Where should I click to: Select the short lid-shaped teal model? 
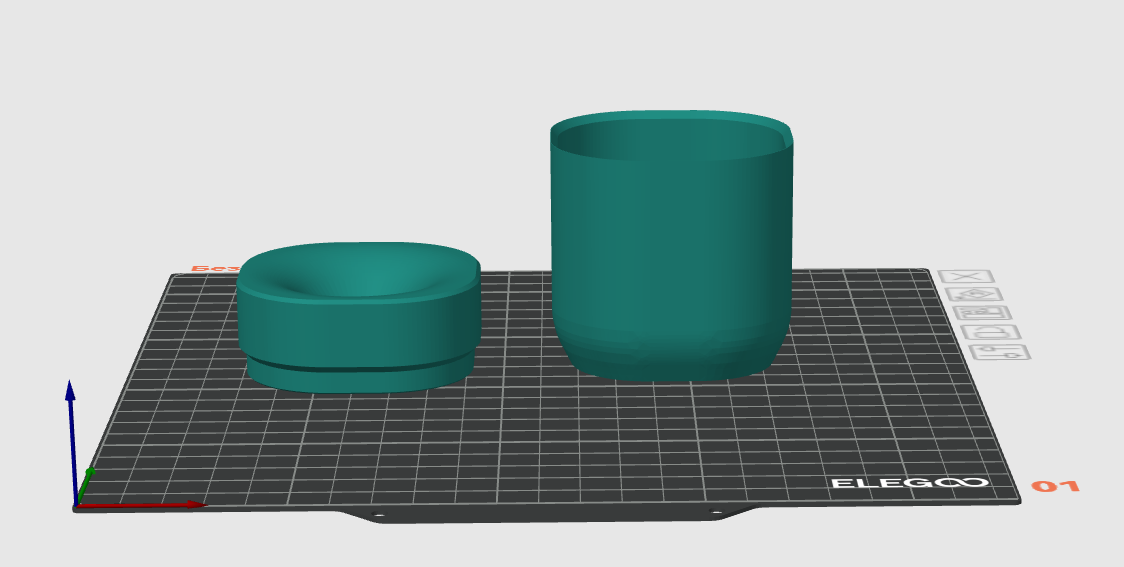click(358, 317)
